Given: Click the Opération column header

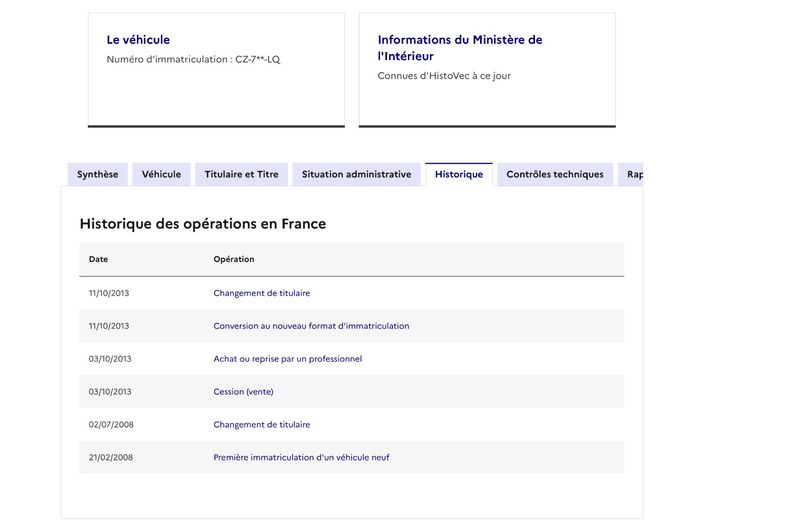Looking at the screenshot, I should (234, 259).
